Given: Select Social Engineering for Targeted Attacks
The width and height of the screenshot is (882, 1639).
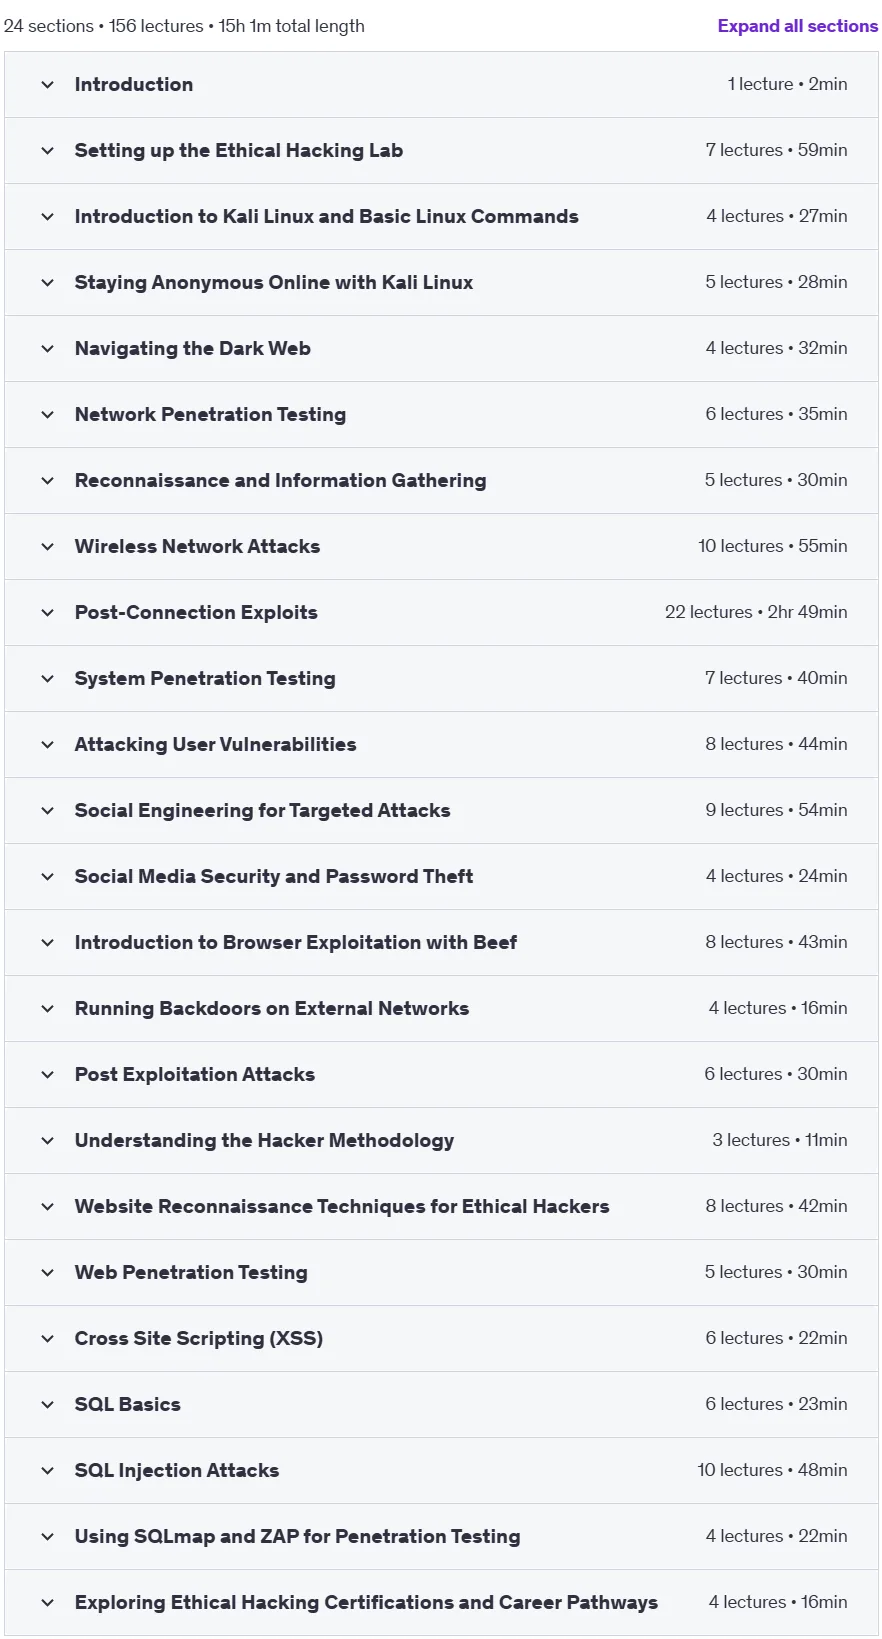Looking at the screenshot, I should coord(262,811).
